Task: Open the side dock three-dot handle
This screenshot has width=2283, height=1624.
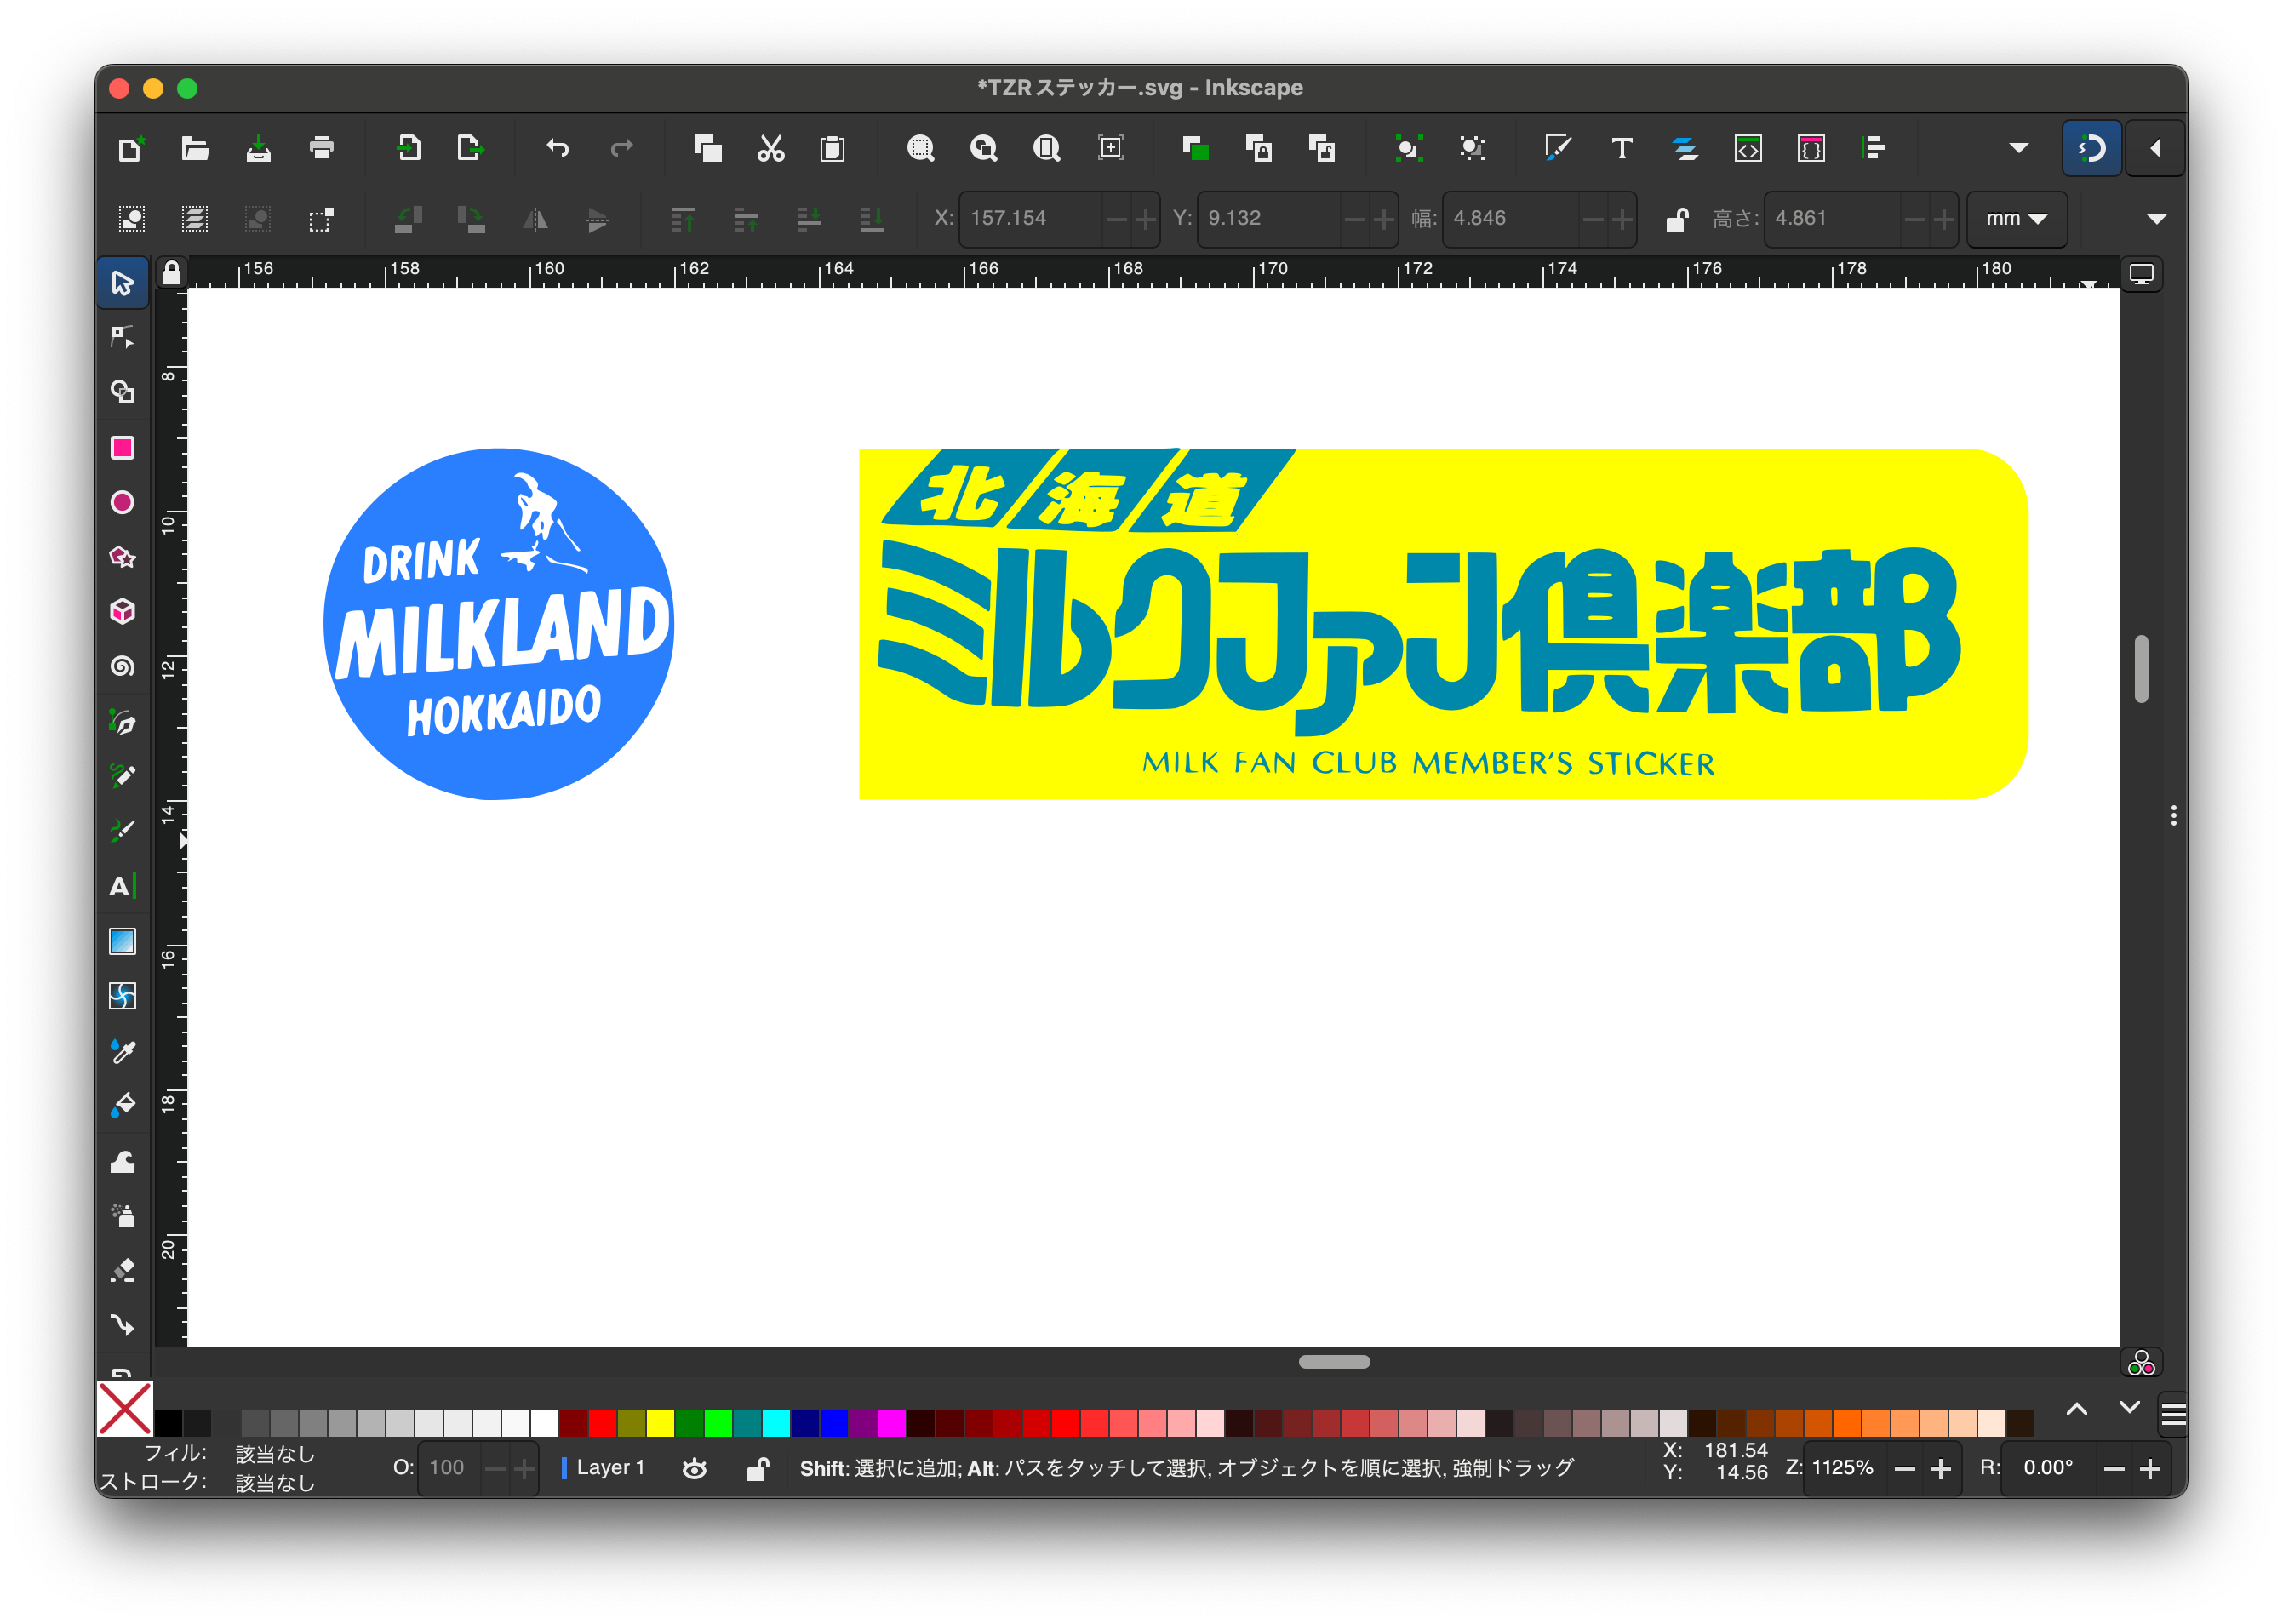Action: pyautogui.click(x=2173, y=816)
